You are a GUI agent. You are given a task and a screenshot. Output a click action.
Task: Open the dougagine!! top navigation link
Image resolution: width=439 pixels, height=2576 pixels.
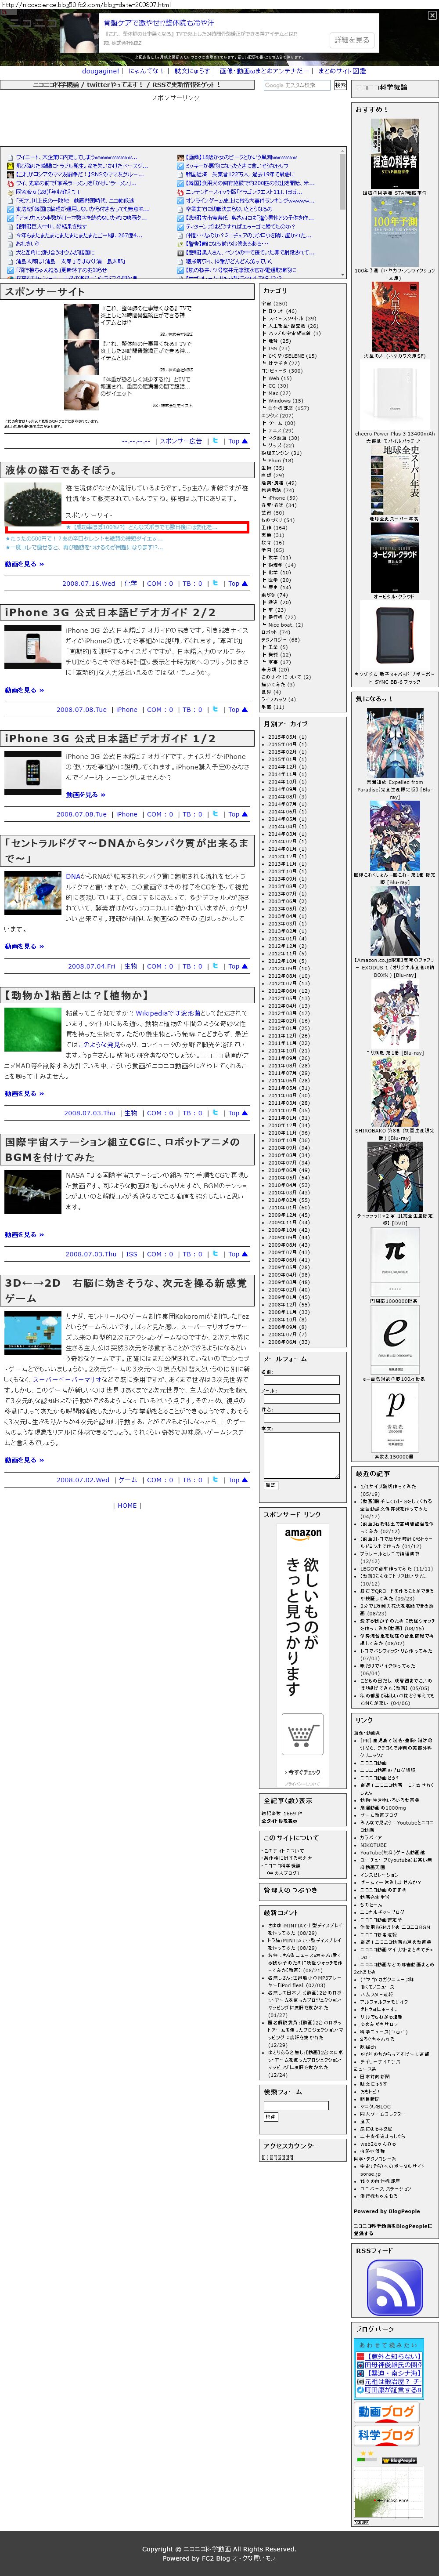(x=102, y=71)
